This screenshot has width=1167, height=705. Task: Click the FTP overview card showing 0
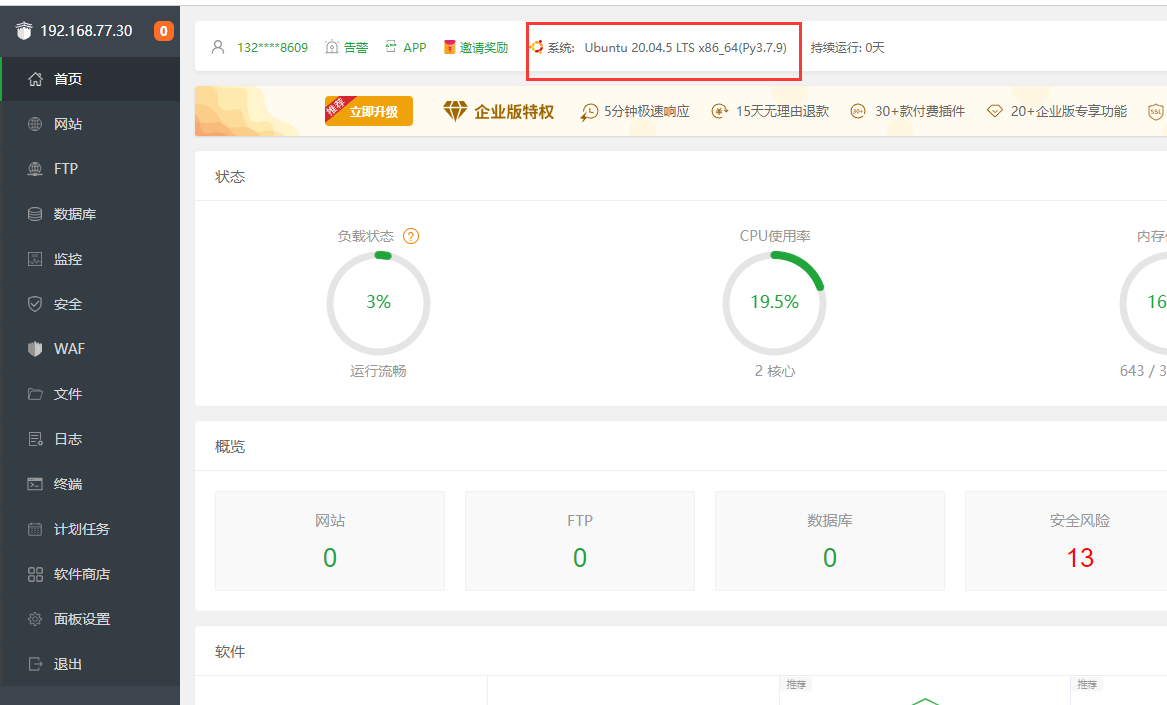580,540
